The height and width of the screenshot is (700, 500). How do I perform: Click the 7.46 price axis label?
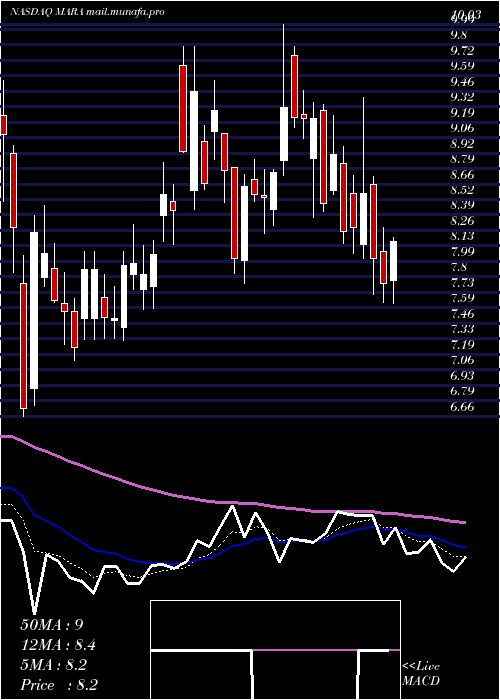coord(462,313)
